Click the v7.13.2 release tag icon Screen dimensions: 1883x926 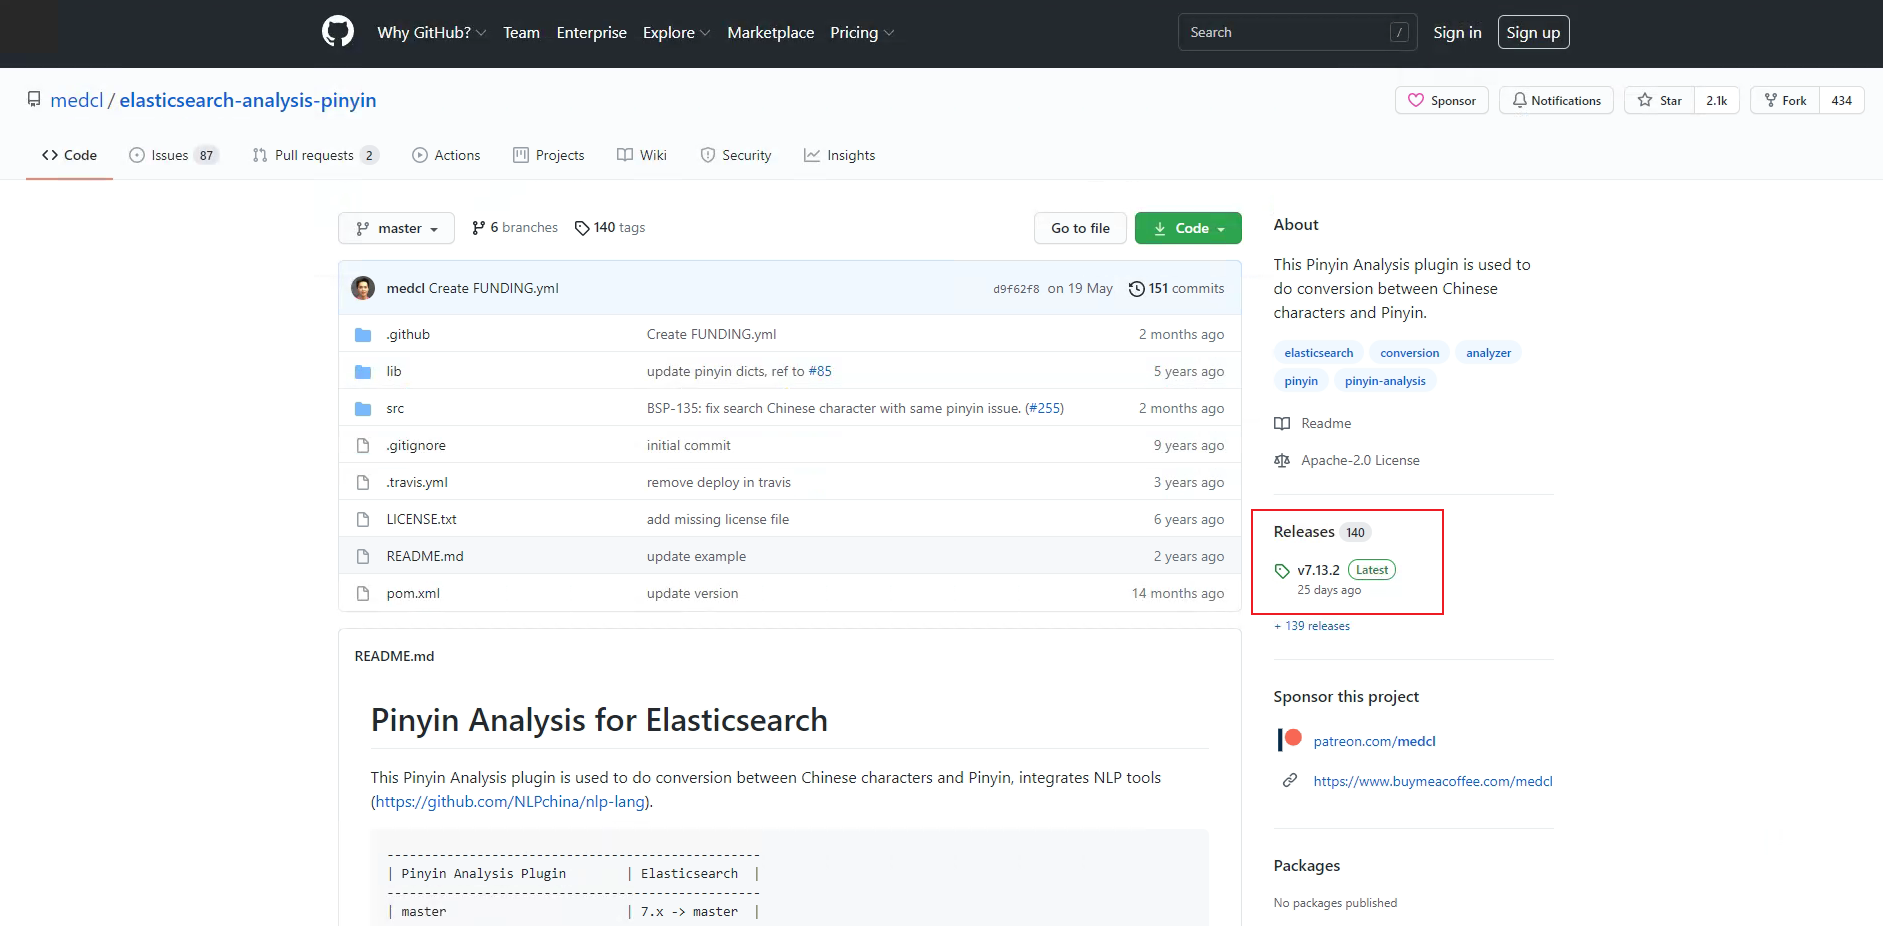coord(1282,571)
